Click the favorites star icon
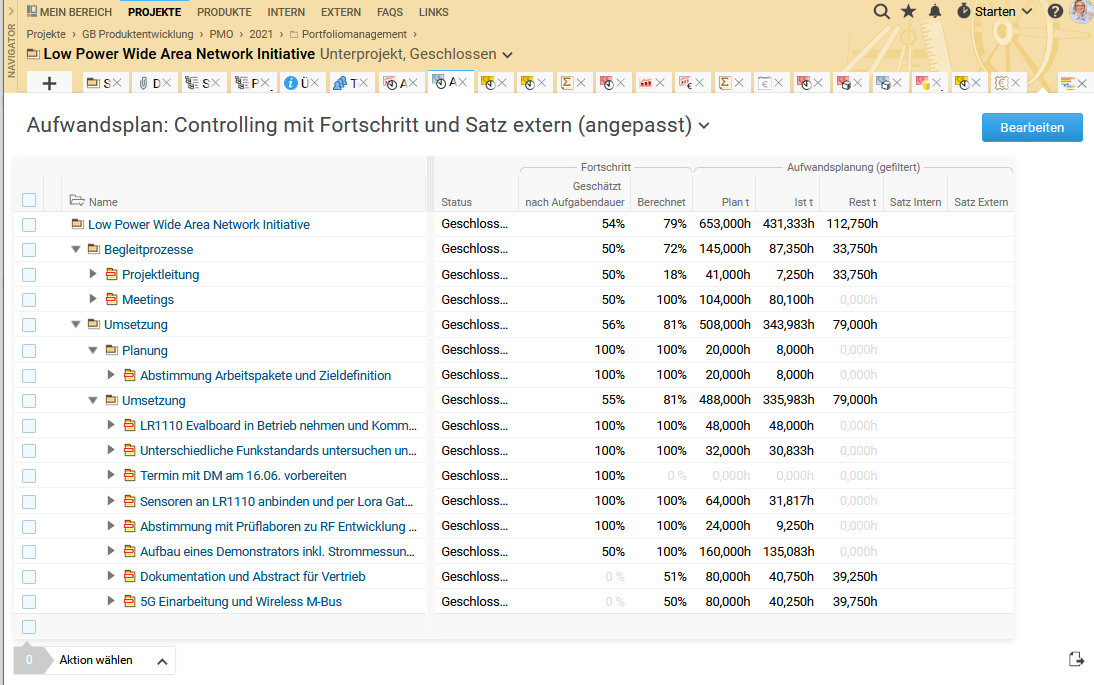This screenshot has width=1094, height=685. point(908,11)
